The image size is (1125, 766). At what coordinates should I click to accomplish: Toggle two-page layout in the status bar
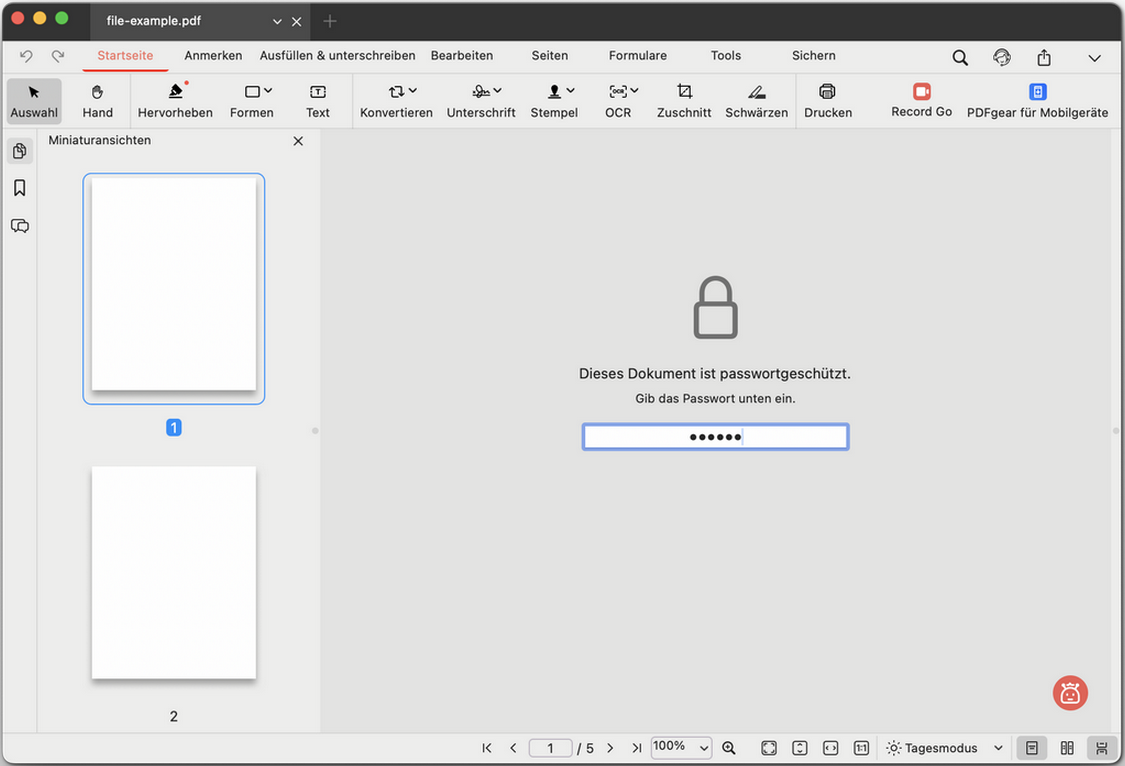pos(1066,747)
